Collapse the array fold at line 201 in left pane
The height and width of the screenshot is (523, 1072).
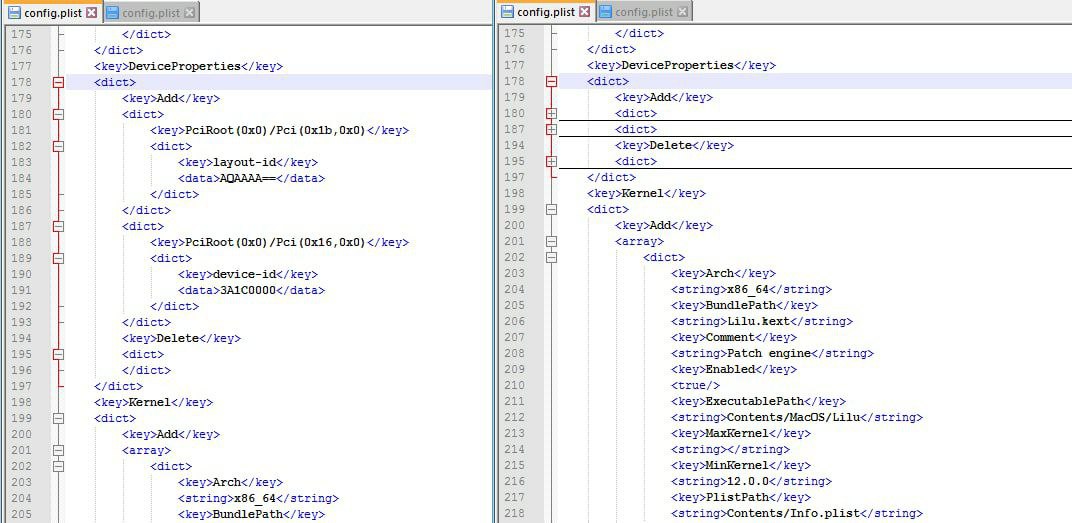[x=59, y=451]
